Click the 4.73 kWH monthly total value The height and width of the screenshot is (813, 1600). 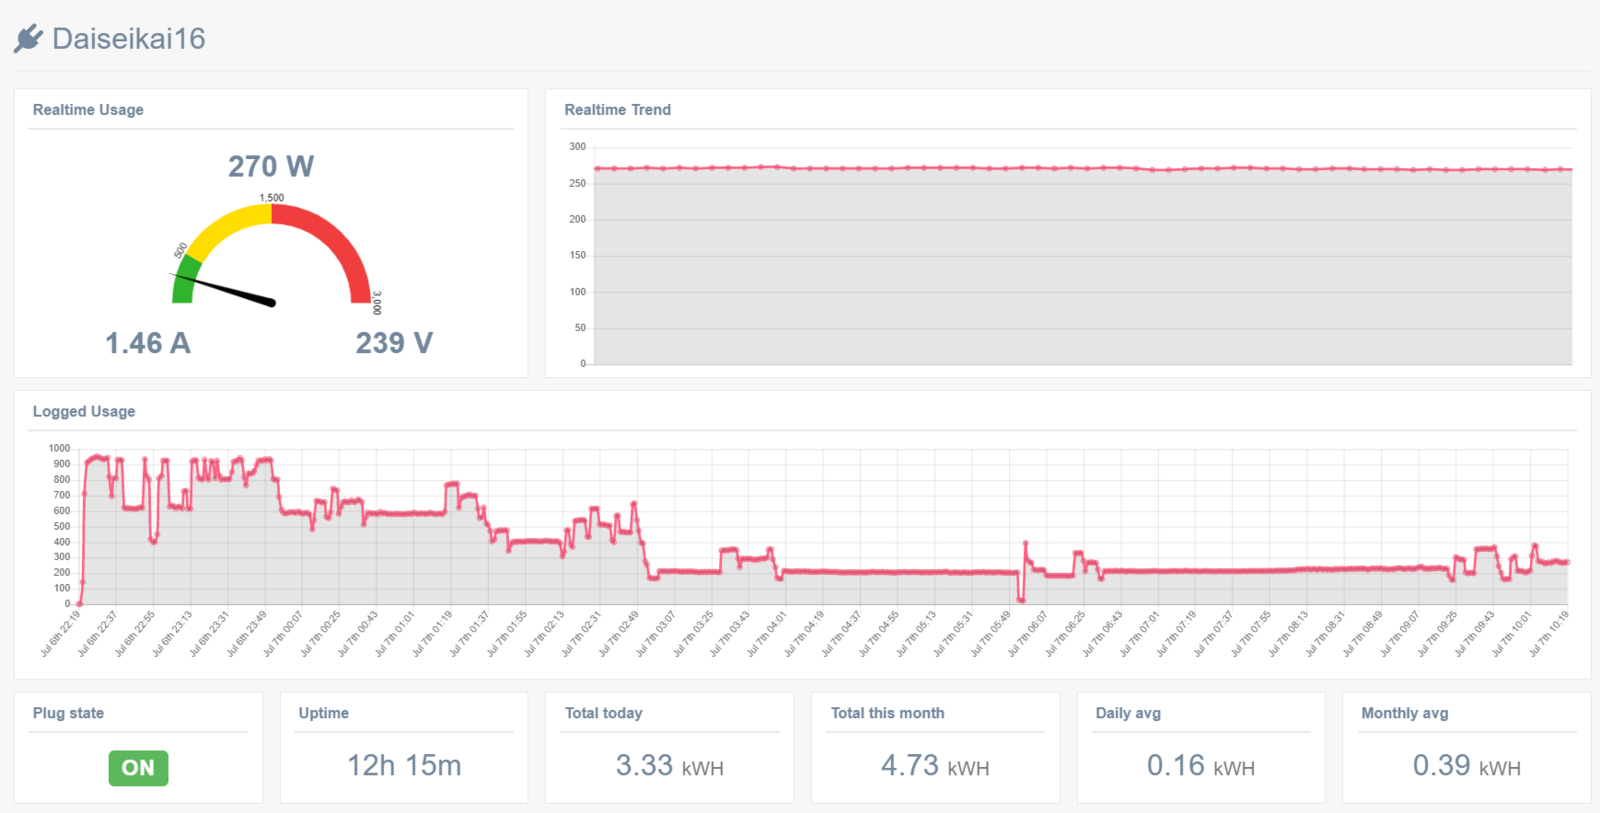[x=935, y=766]
